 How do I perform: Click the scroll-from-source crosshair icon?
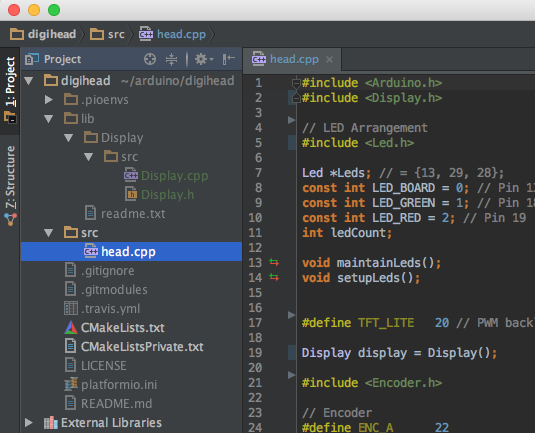click(x=150, y=59)
